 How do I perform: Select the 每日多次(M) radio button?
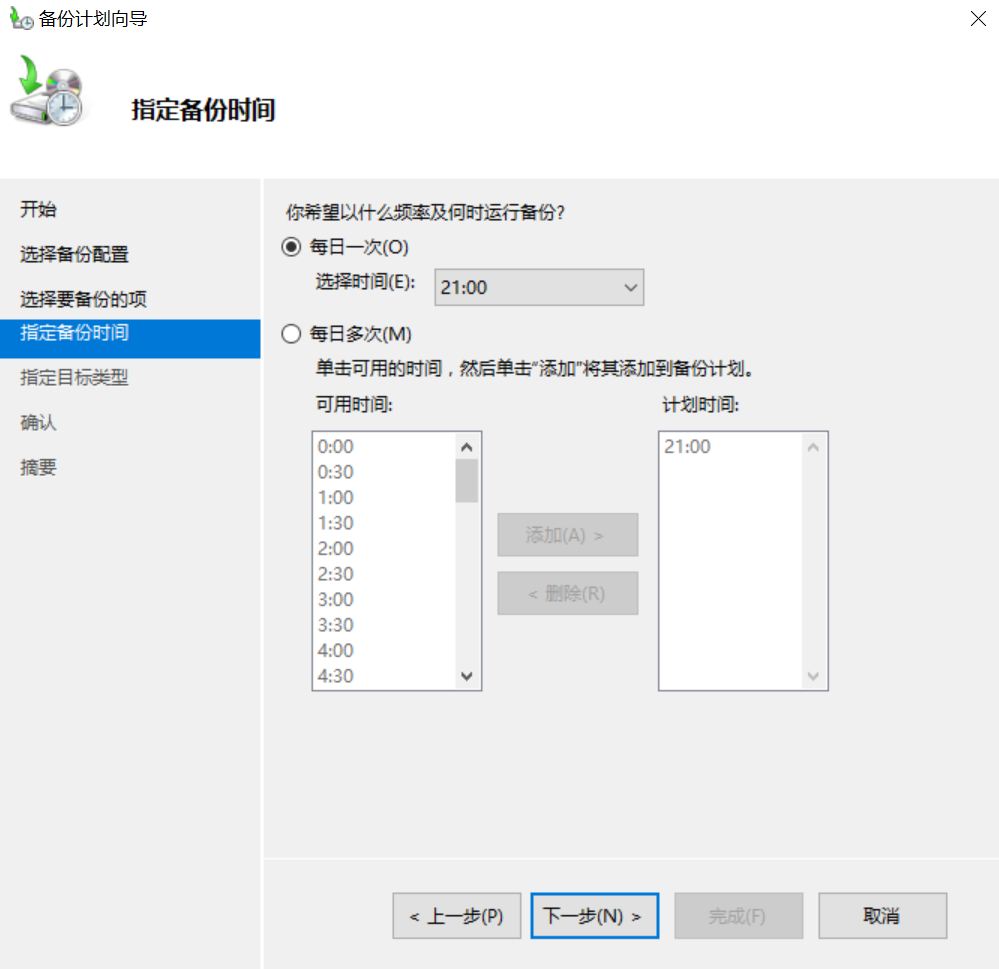coord(291,334)
